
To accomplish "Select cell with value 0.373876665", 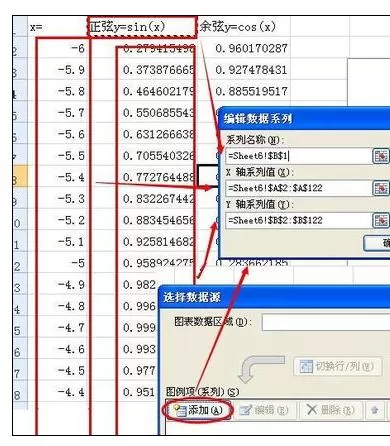I will [143, 70].
